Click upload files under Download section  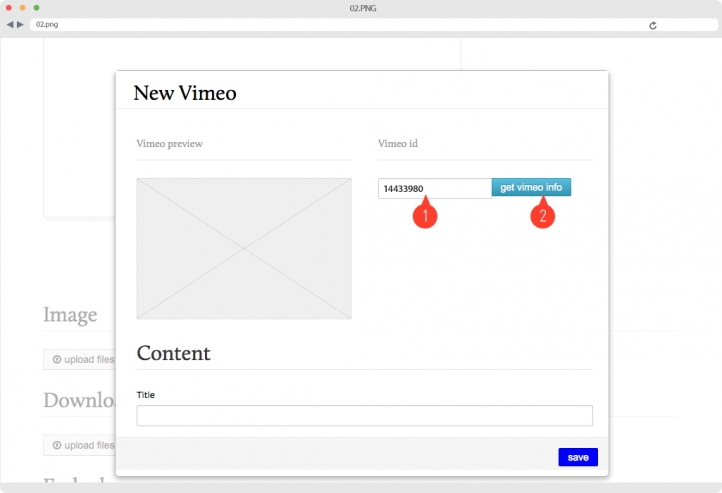click(x=80, y=445)
